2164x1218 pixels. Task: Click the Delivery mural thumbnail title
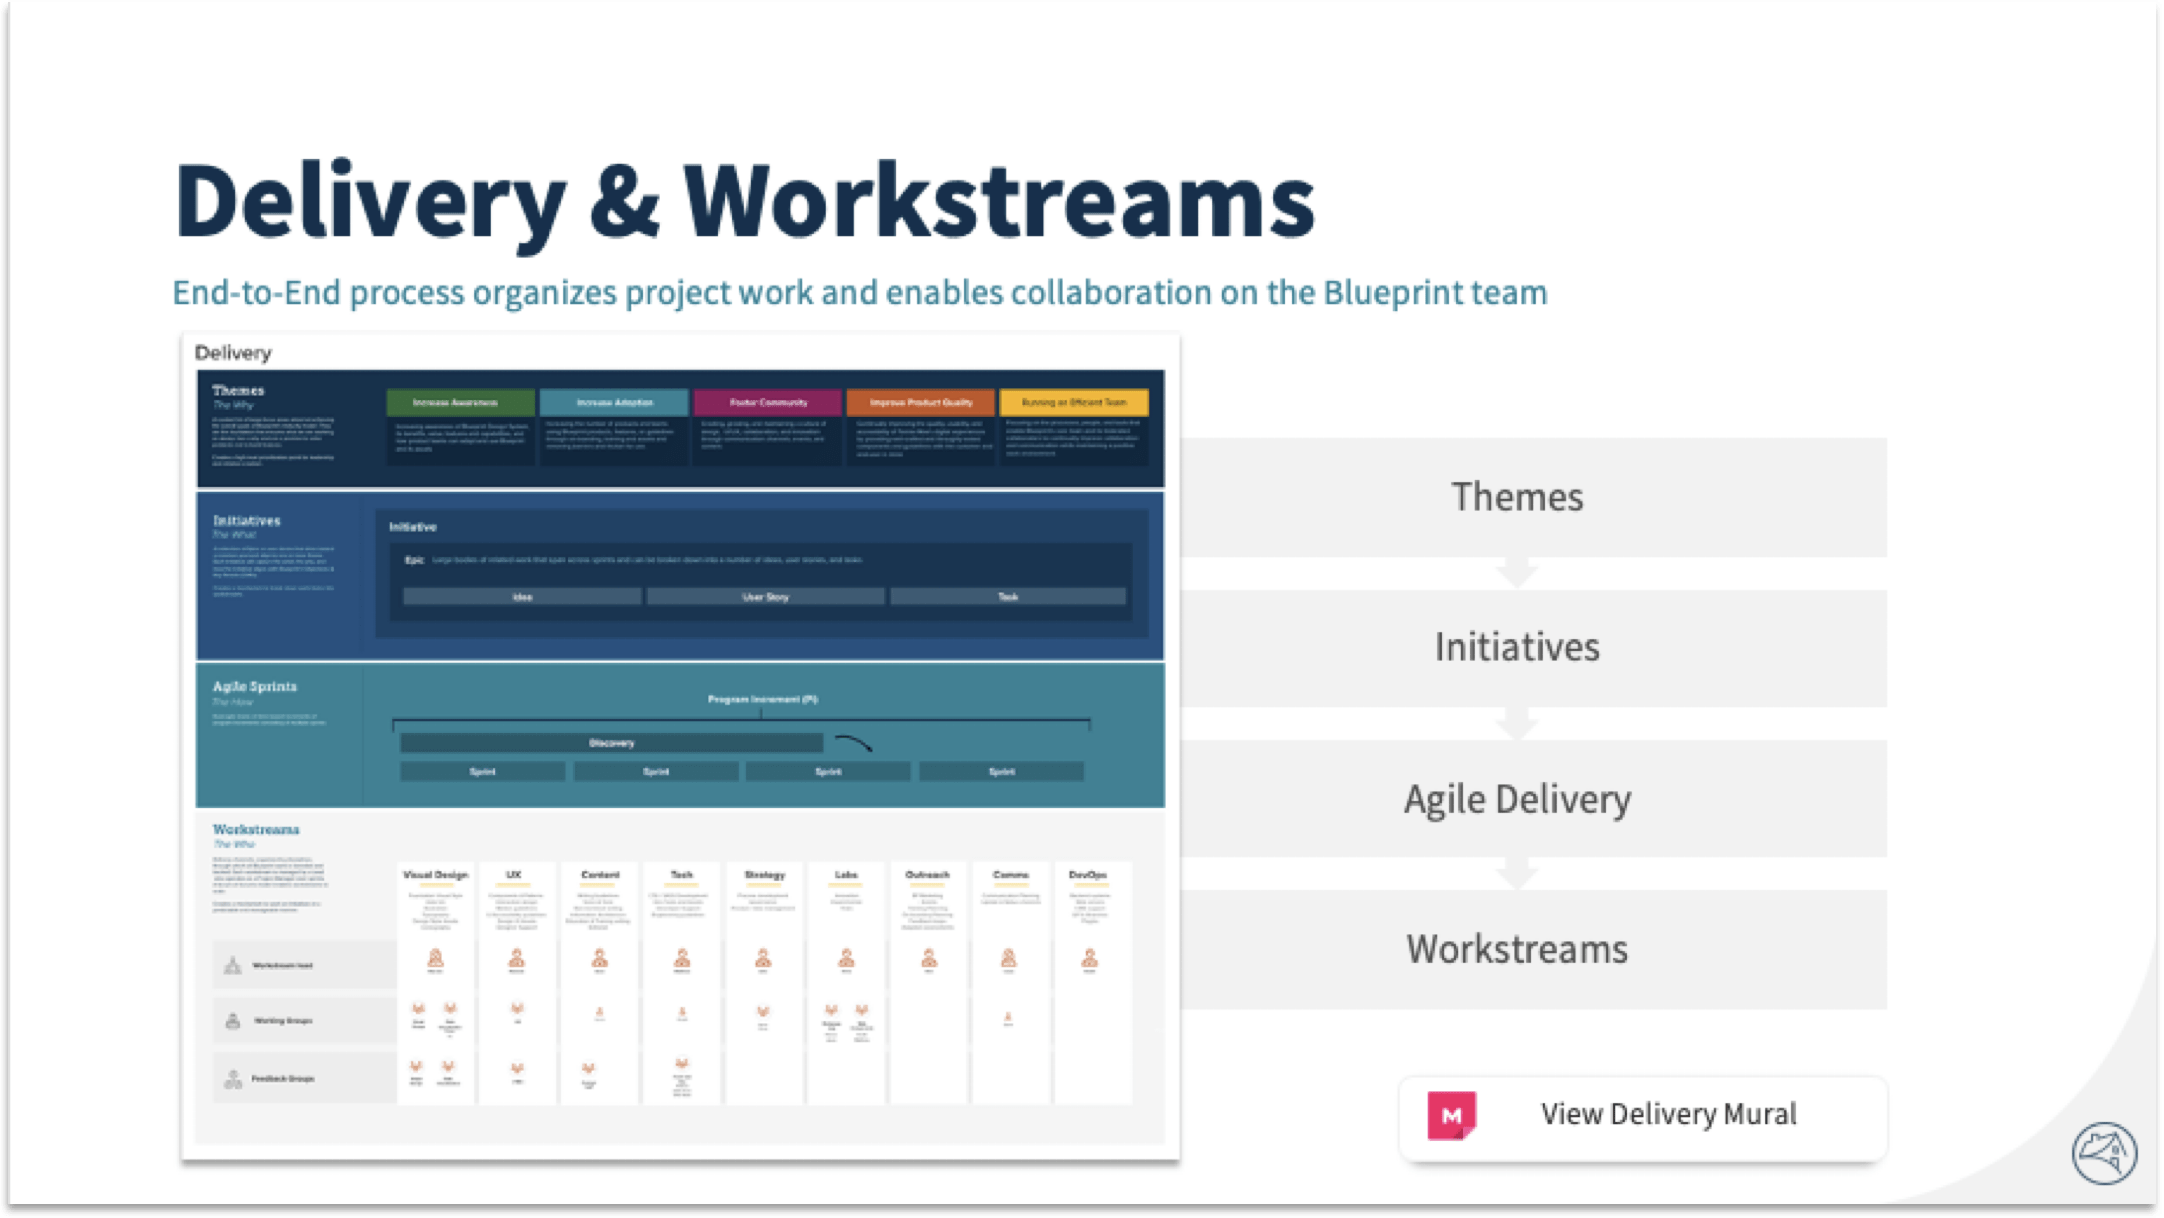[233, 353]
